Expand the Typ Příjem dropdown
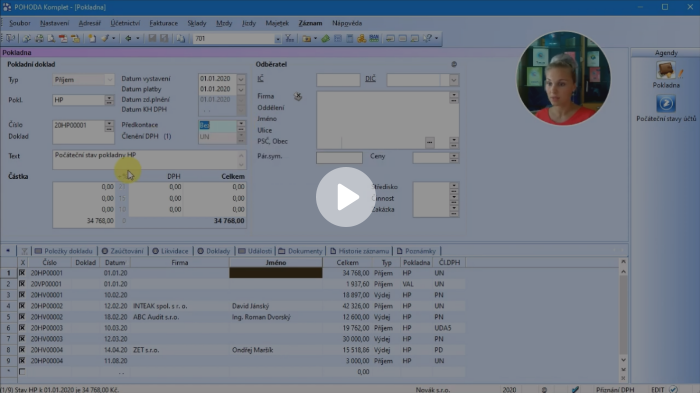 point(109,80)
